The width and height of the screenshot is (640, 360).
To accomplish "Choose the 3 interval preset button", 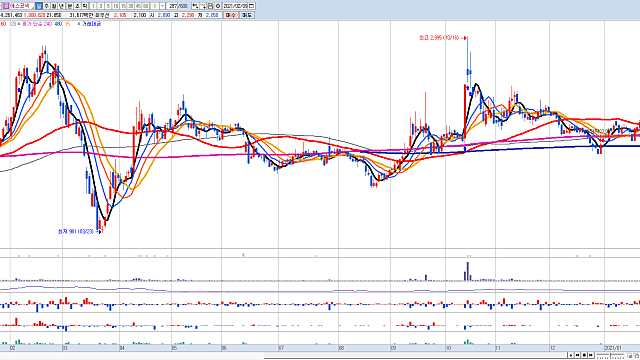I will 101,6.
